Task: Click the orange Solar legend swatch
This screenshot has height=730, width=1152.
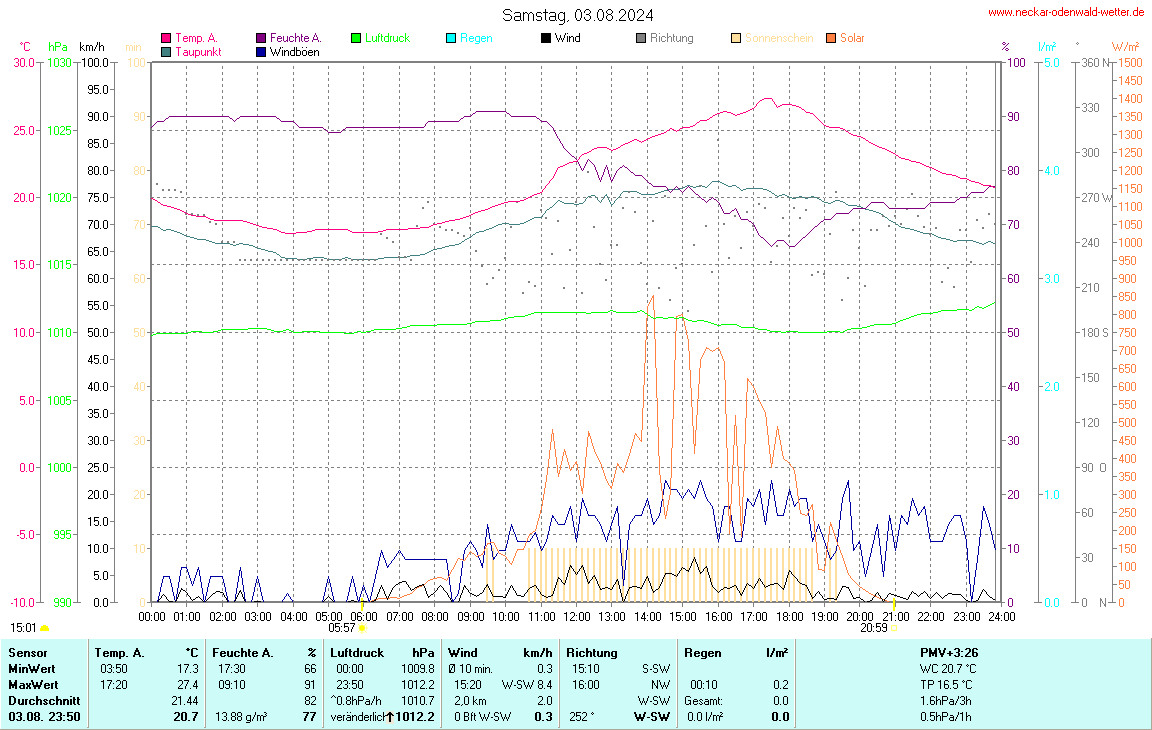Action: click(831, 38)
